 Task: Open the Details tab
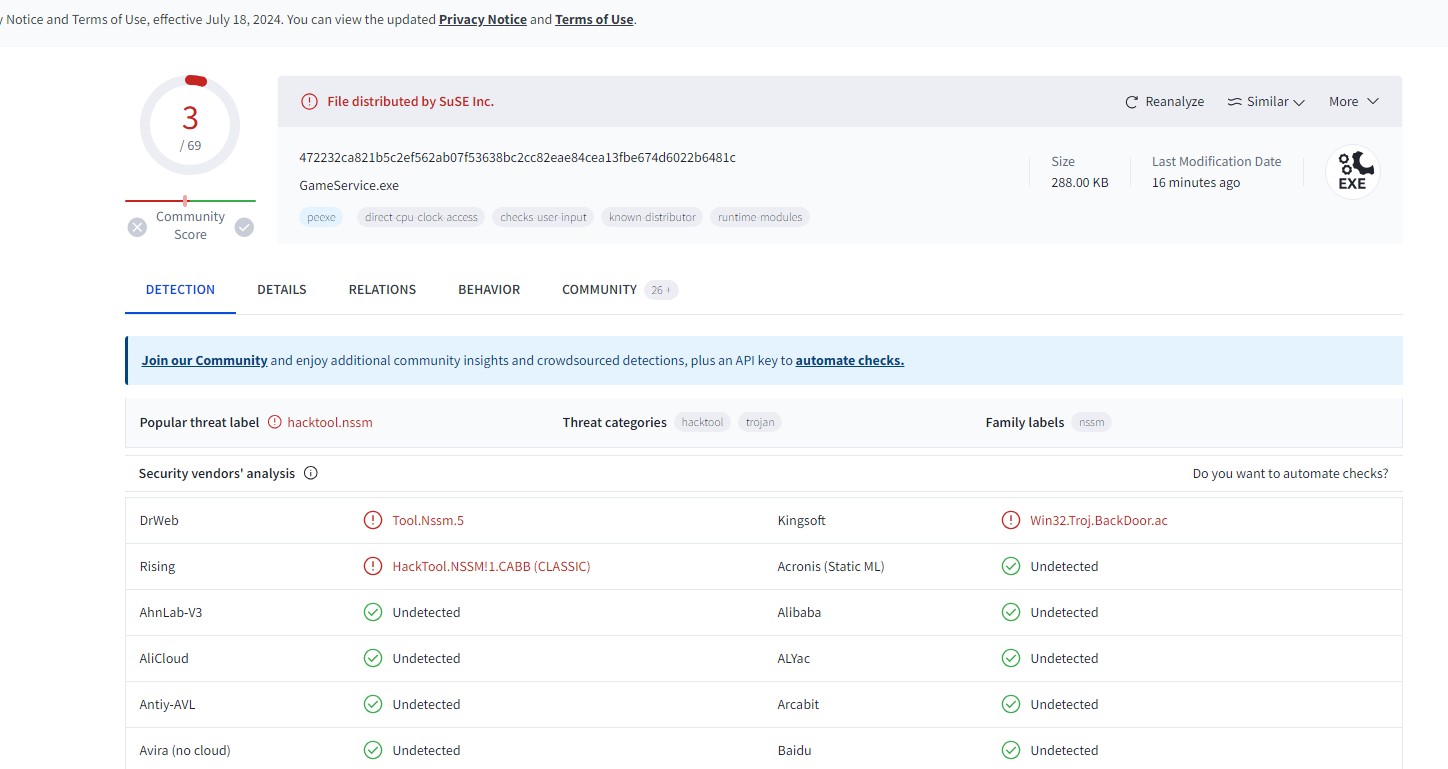282,290
